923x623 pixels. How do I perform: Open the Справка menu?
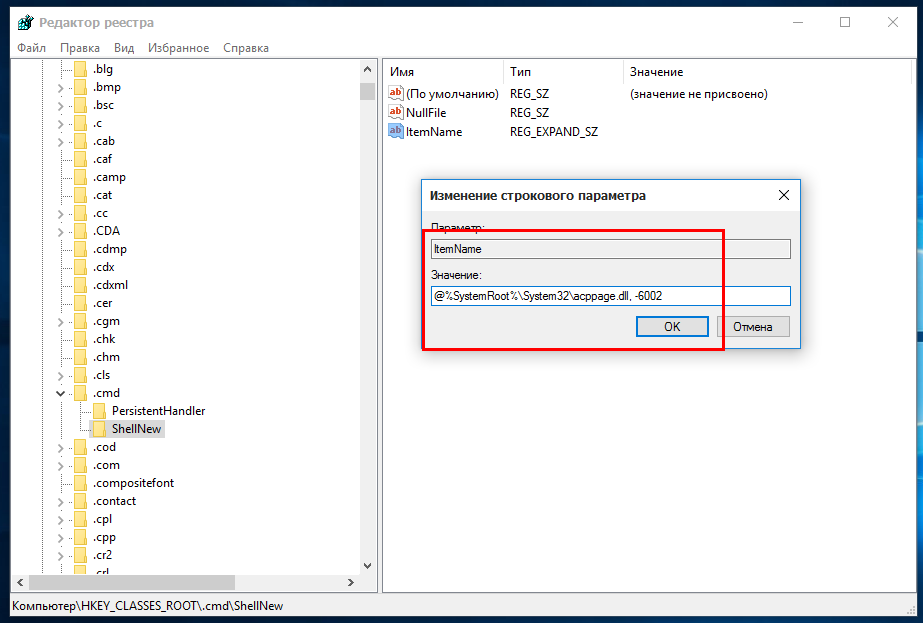245,48
